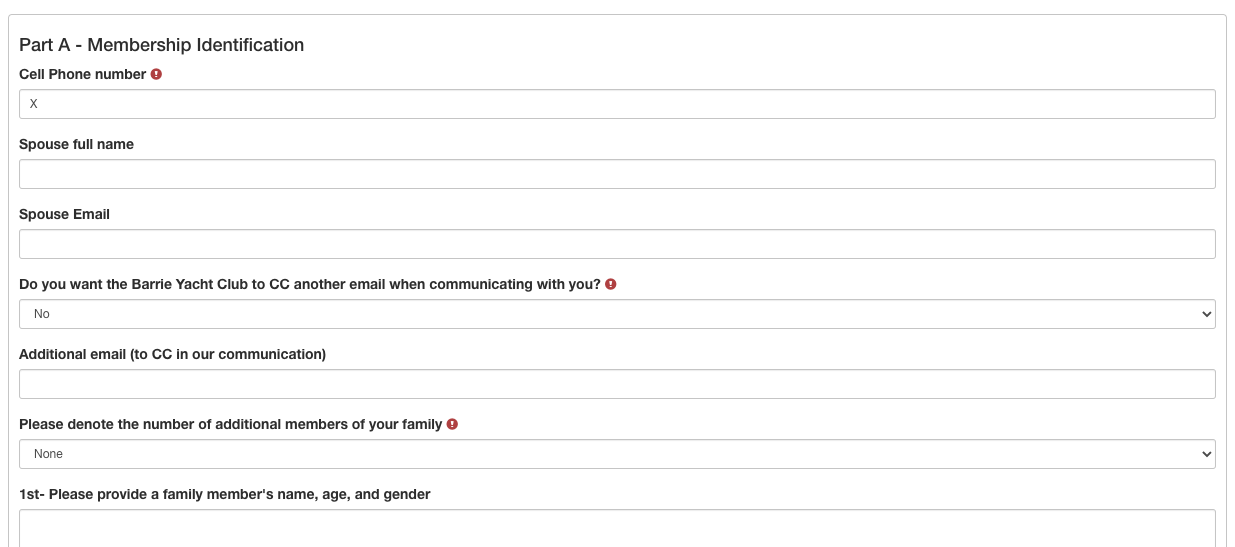Select the Spouse Email text box
This screenshot has height=547, width=1235.
pyautogui.click(x=617, y=244)
